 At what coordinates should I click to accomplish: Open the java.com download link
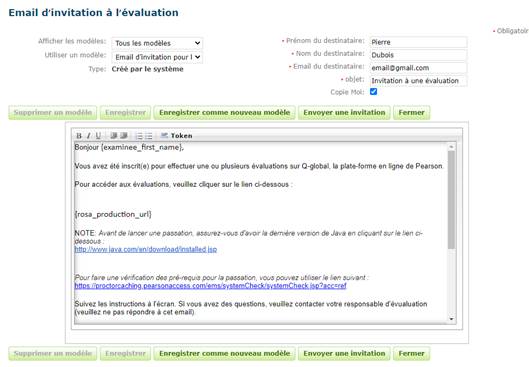(x=146, y=249)
